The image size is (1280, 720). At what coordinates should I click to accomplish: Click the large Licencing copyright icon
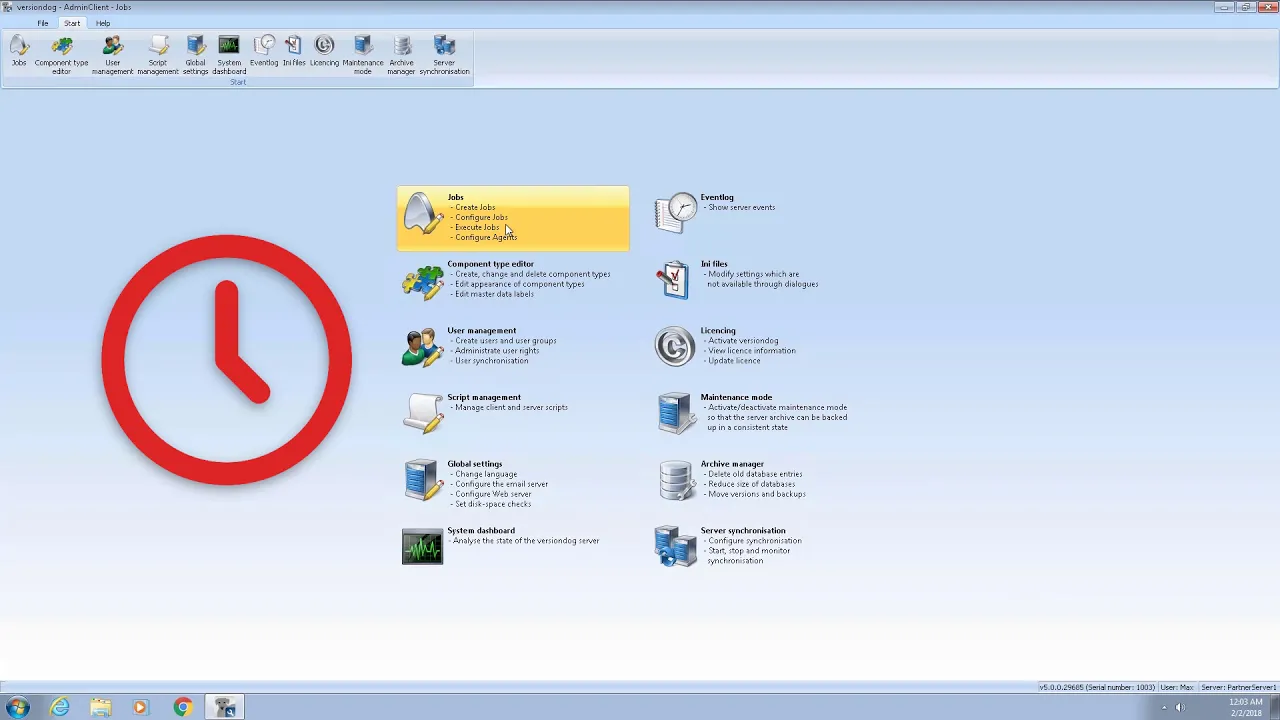(675, 347)
